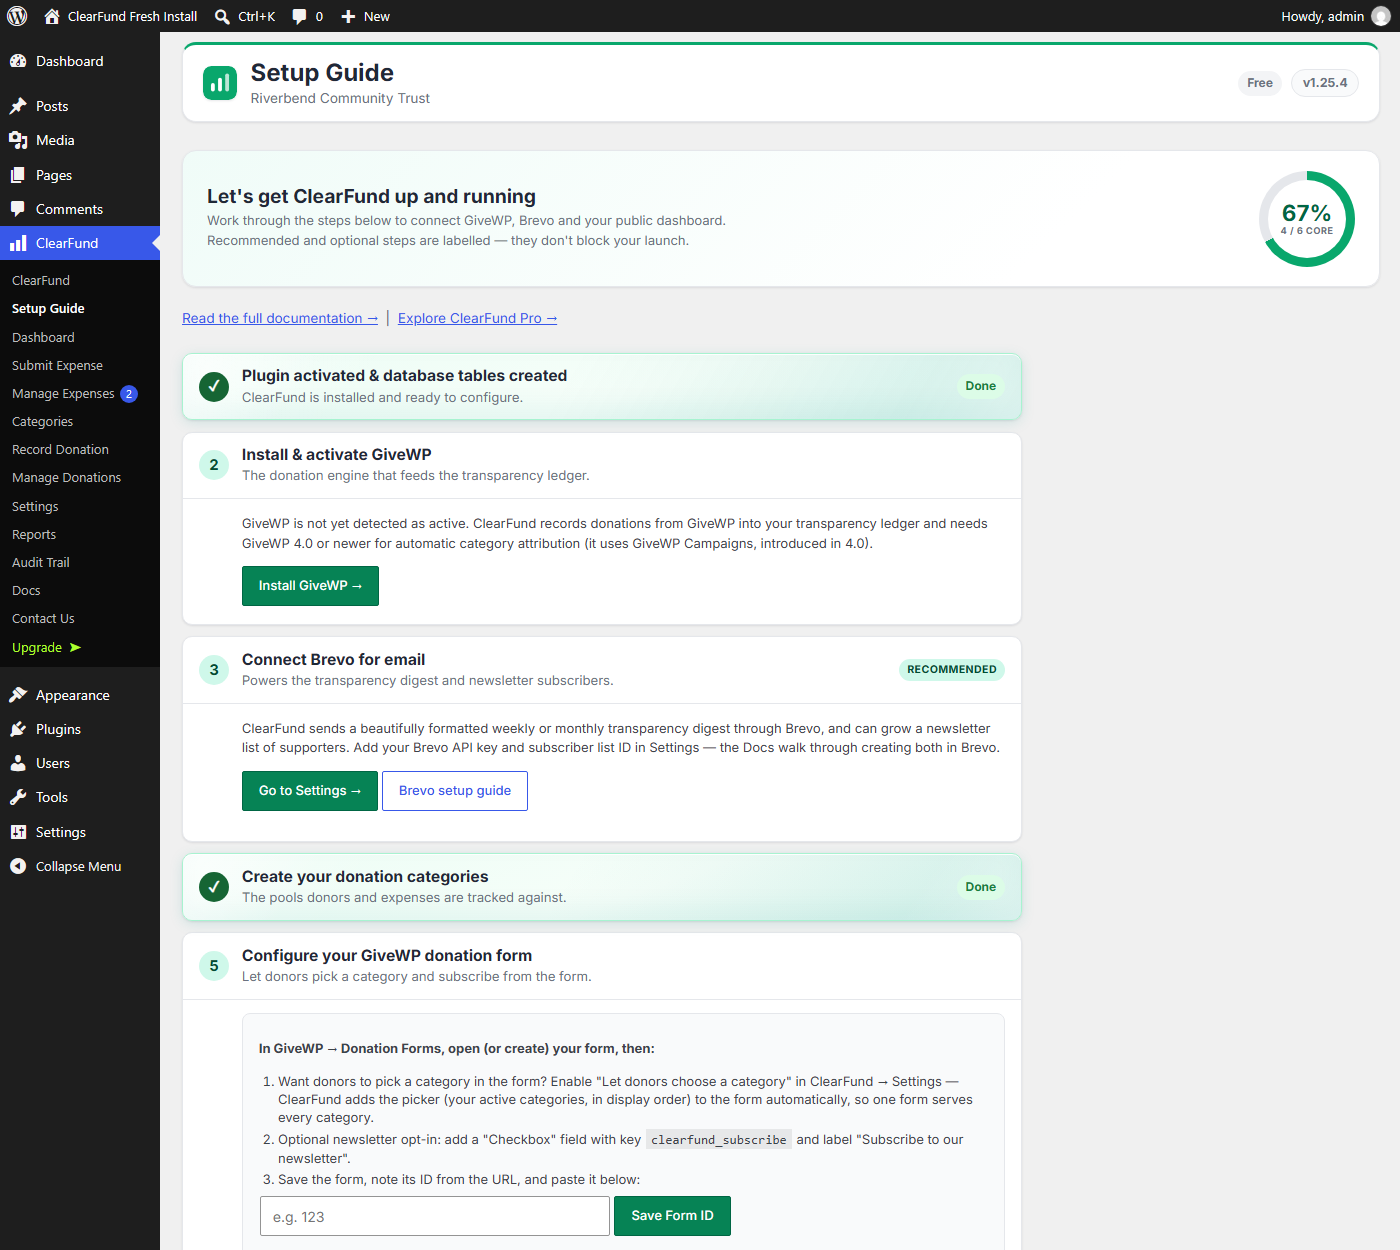Image resolution: width=1400 pixels, height=1250 pixels.
Task: Click step number 3 circle for Brevo
Action: click(214, 670)
